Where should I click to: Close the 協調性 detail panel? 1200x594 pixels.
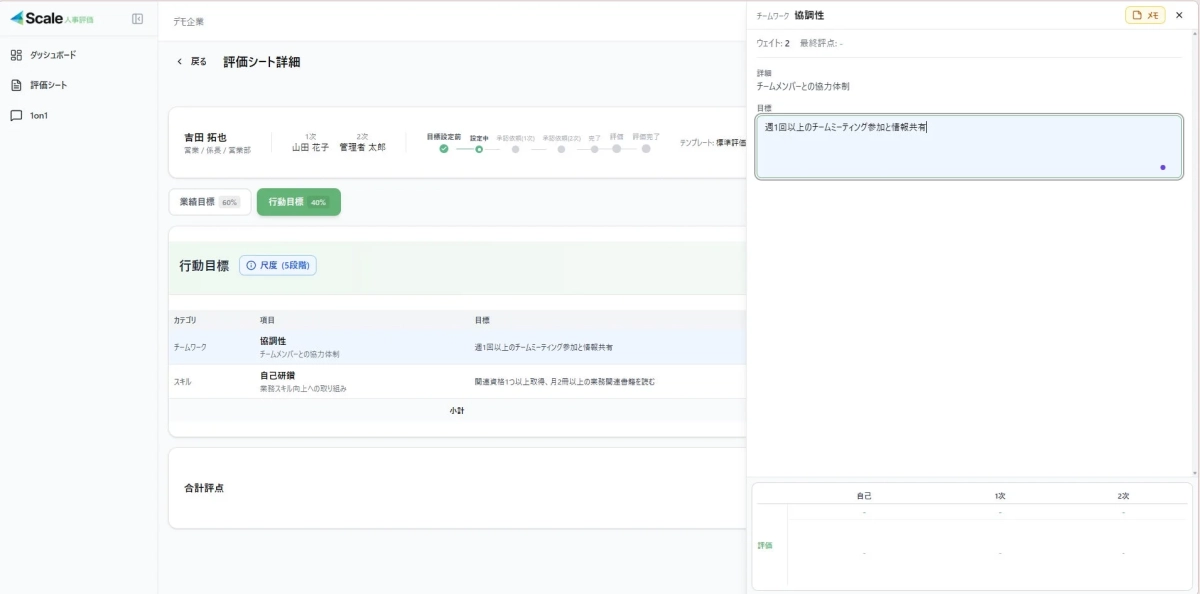pyautogui.click(x=1179, y=15)
